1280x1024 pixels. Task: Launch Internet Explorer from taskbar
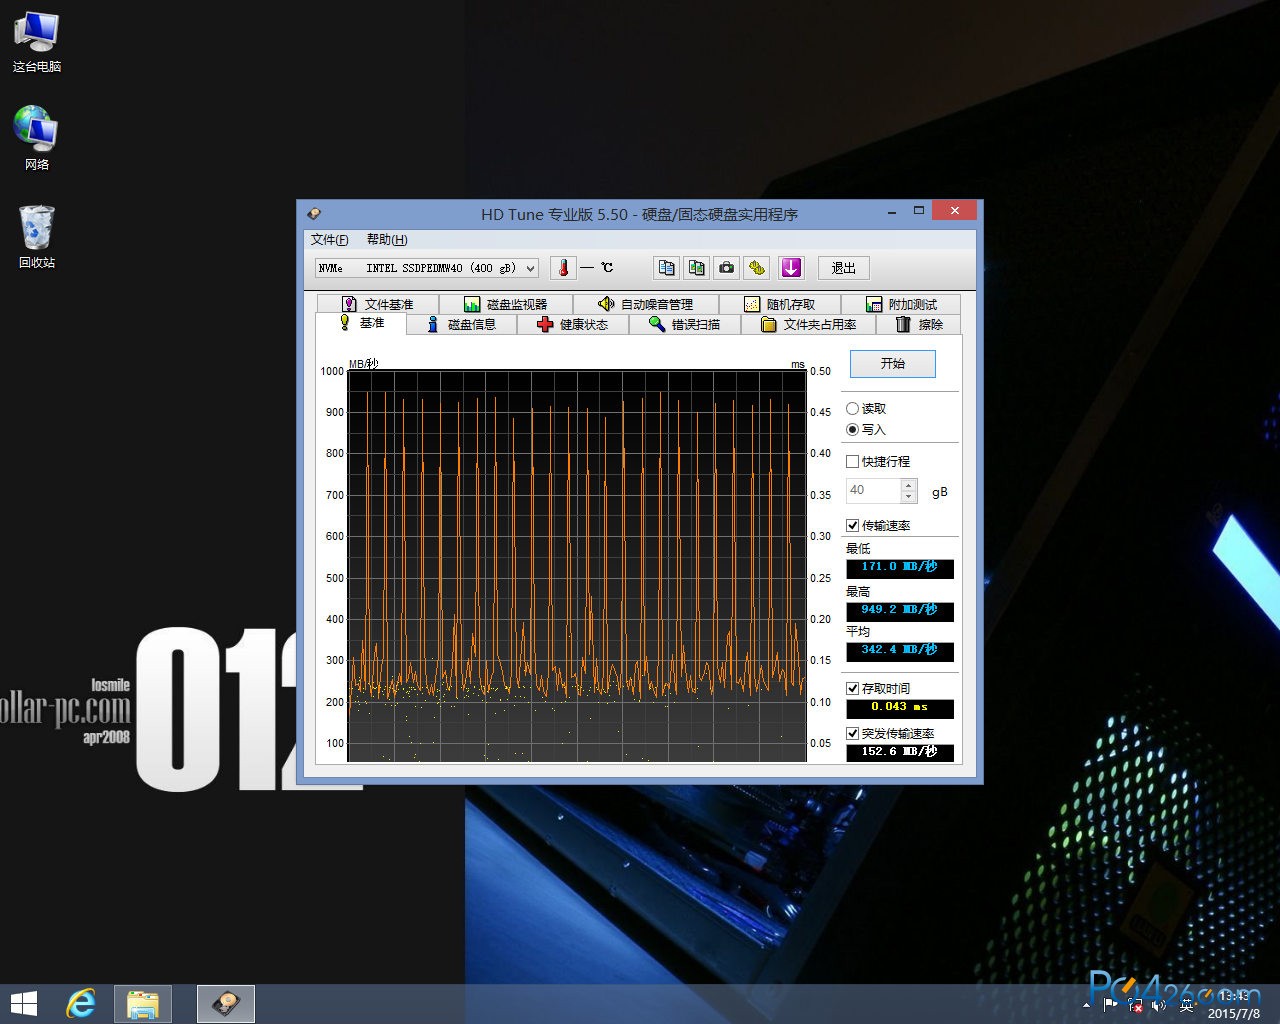pyautogui.click(x=81, y=1004)
